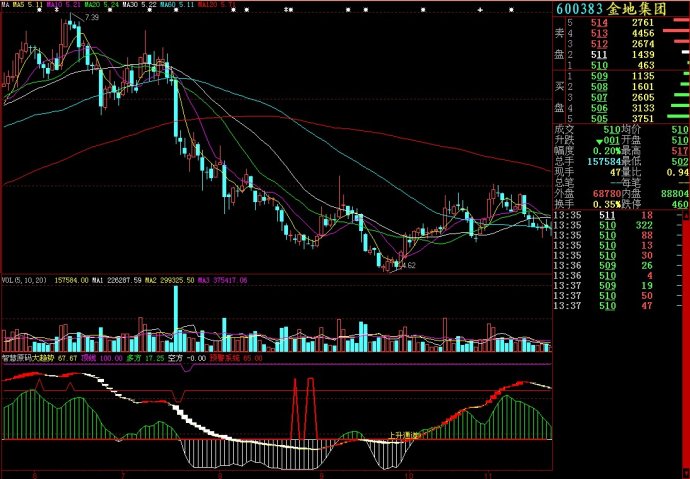Viewport: 690px width, 479px height.
Task: Click the red 预警系统 65.00 label
Action: (x=236, y=358)
